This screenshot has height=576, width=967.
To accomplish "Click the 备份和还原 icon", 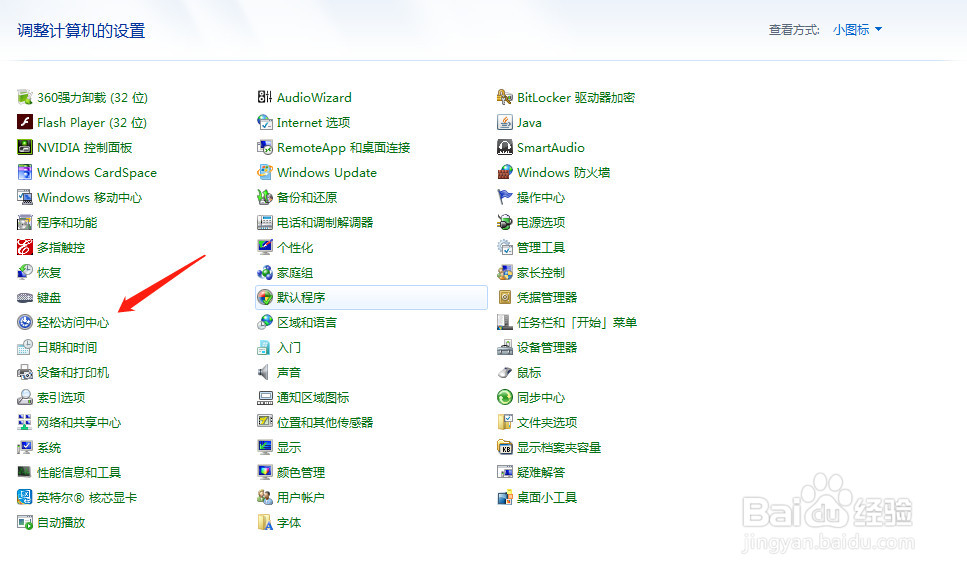I will coord(265,197).
